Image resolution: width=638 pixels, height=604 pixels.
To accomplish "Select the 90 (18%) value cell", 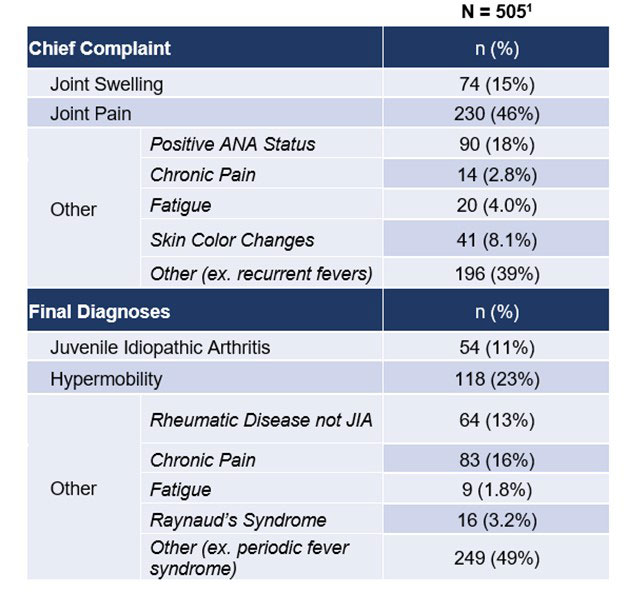I will tap(497, 144).
